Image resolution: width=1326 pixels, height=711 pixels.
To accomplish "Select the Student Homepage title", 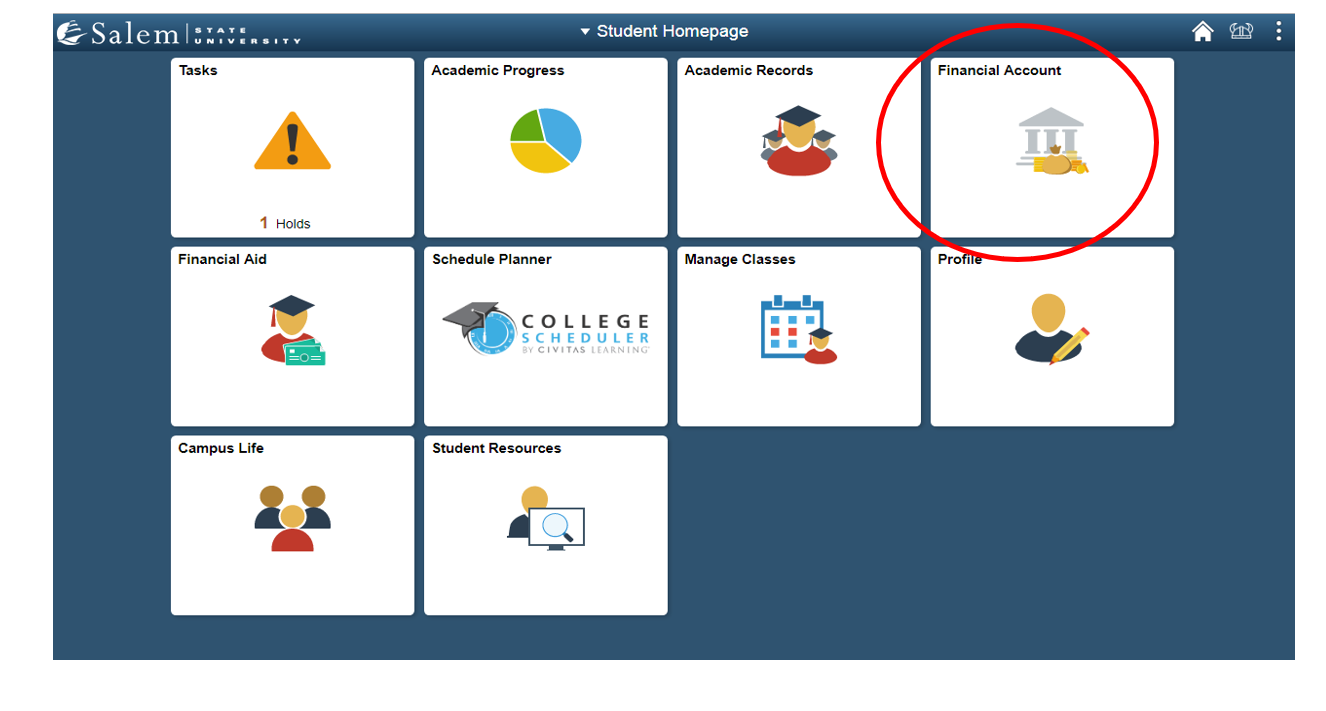I will point(672,32).
